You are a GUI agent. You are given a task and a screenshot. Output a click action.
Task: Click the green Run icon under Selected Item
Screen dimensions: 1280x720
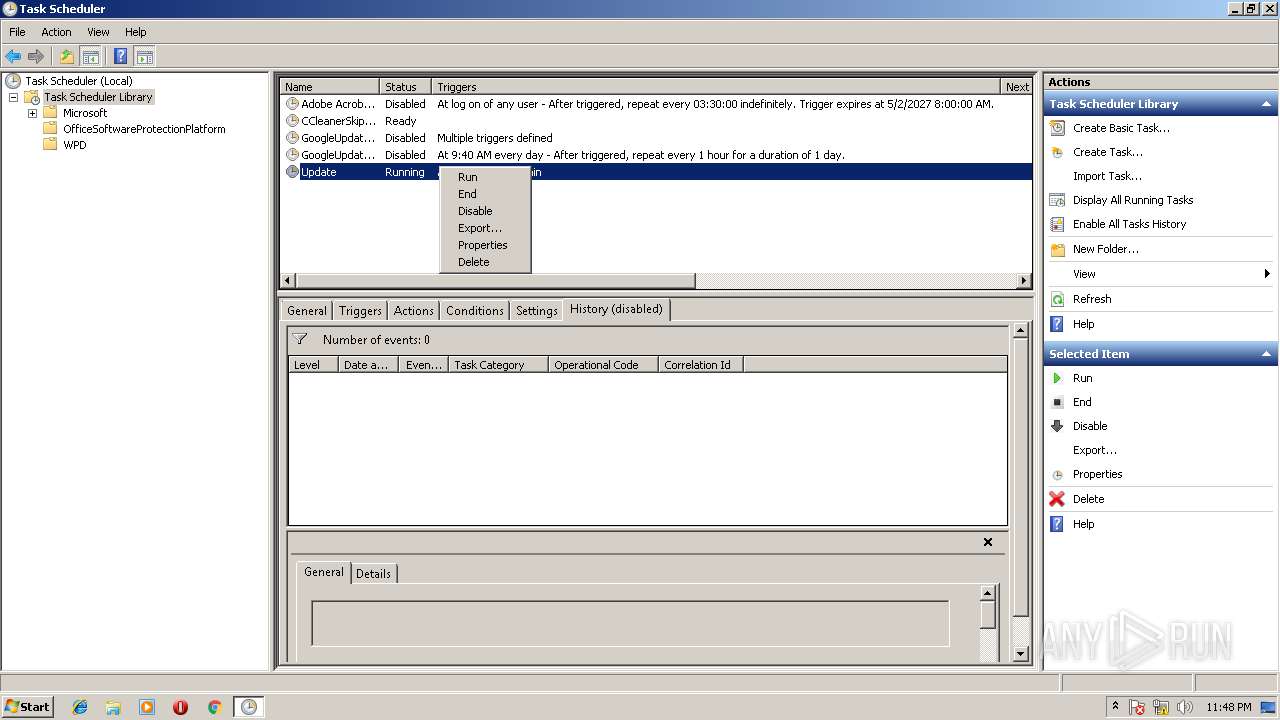click(1057, 378)
